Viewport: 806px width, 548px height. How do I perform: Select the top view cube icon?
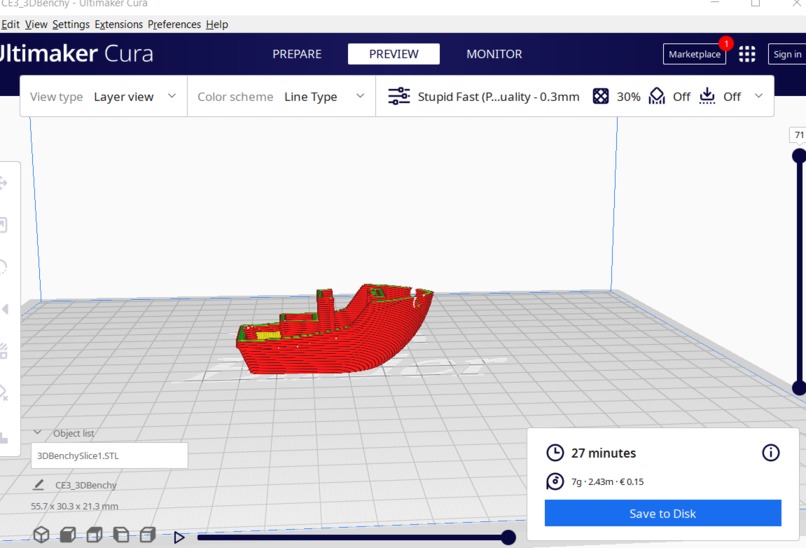[94, 535]
